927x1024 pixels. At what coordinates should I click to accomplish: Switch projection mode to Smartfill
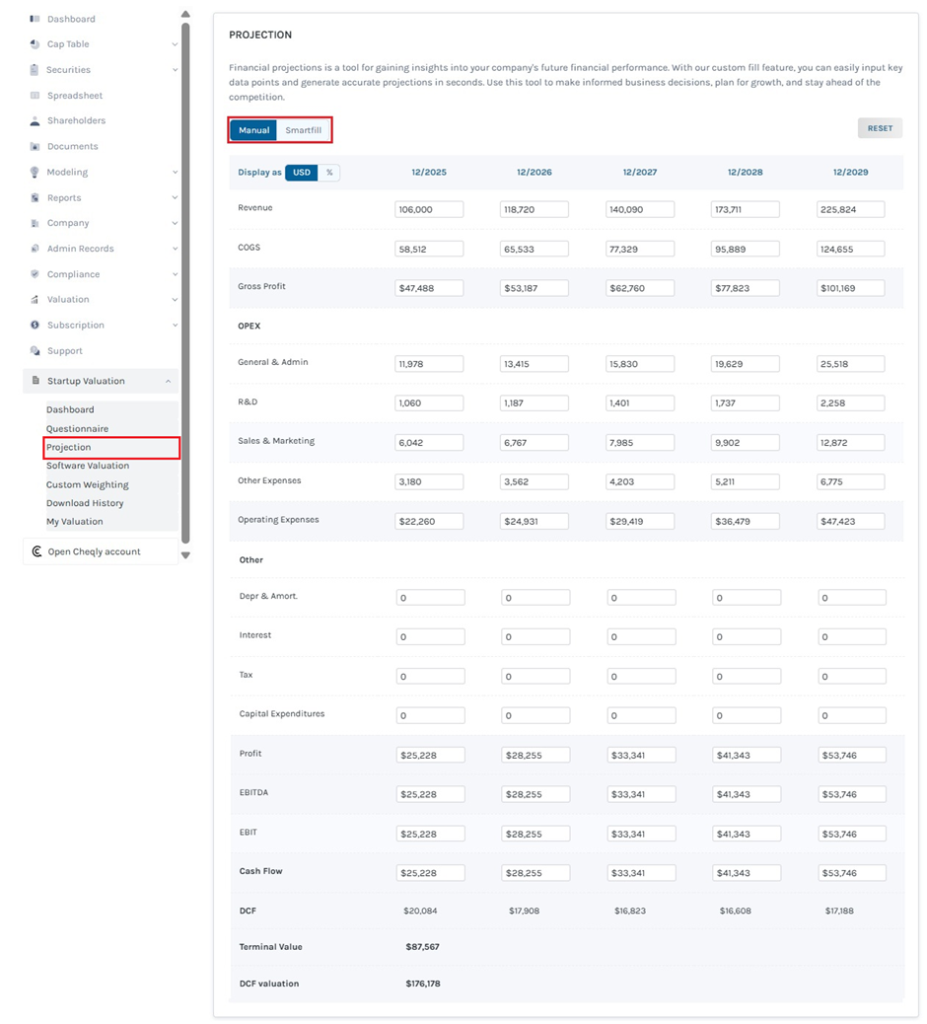[x=303, y=130]
